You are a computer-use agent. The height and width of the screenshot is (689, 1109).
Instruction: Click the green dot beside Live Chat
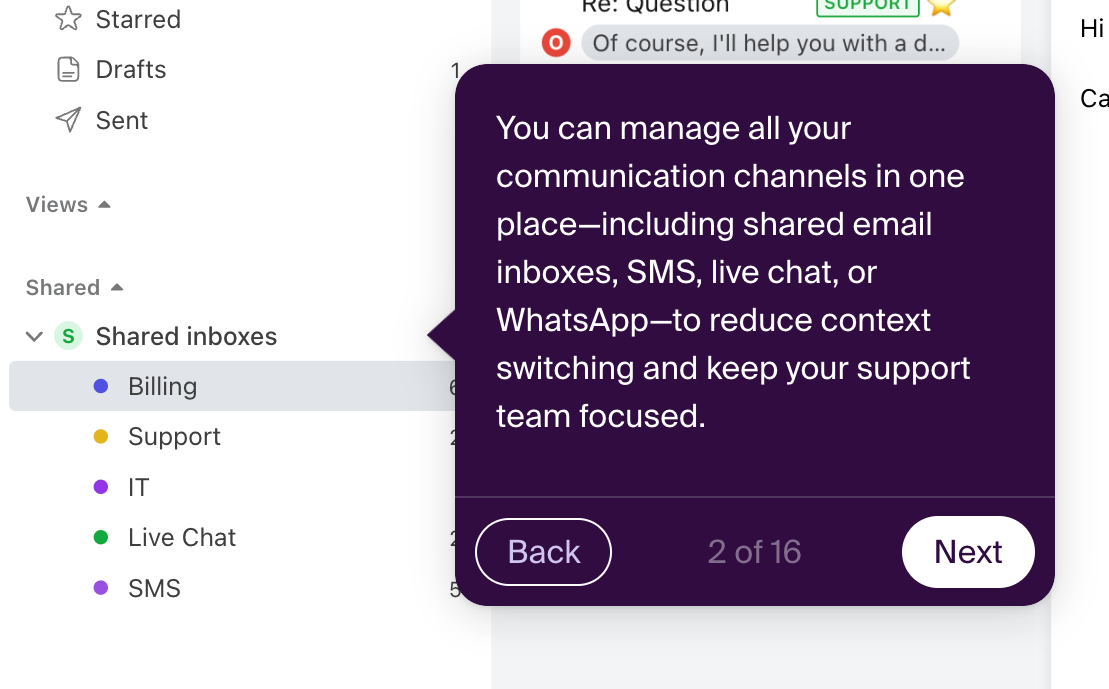click(101, 538)
